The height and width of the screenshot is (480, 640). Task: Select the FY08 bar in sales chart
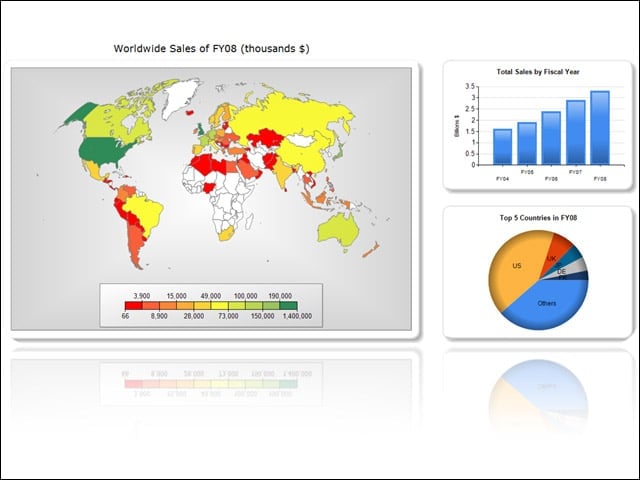tap(600, 128)
